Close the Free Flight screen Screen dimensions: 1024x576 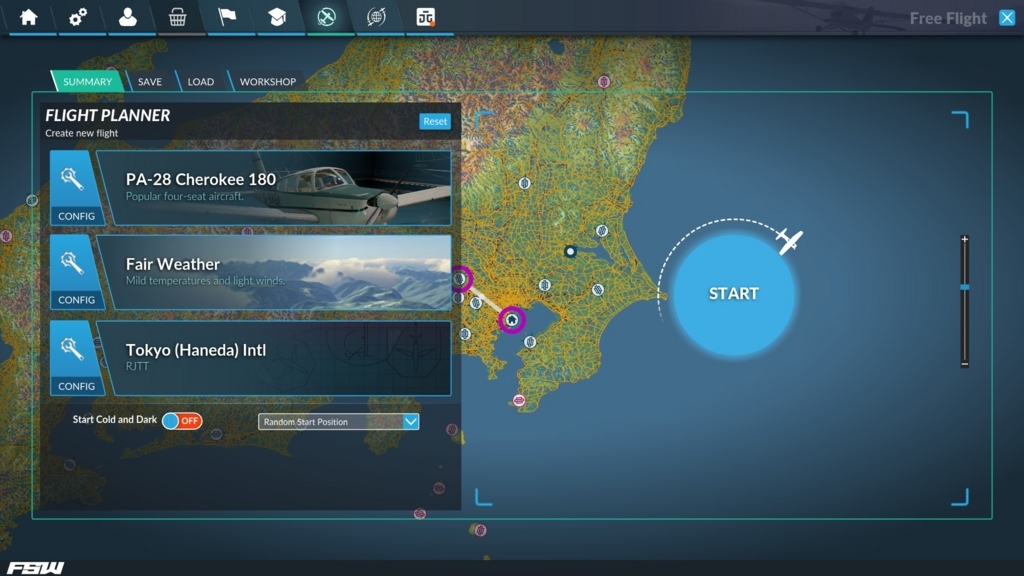tap(1007, 18)
